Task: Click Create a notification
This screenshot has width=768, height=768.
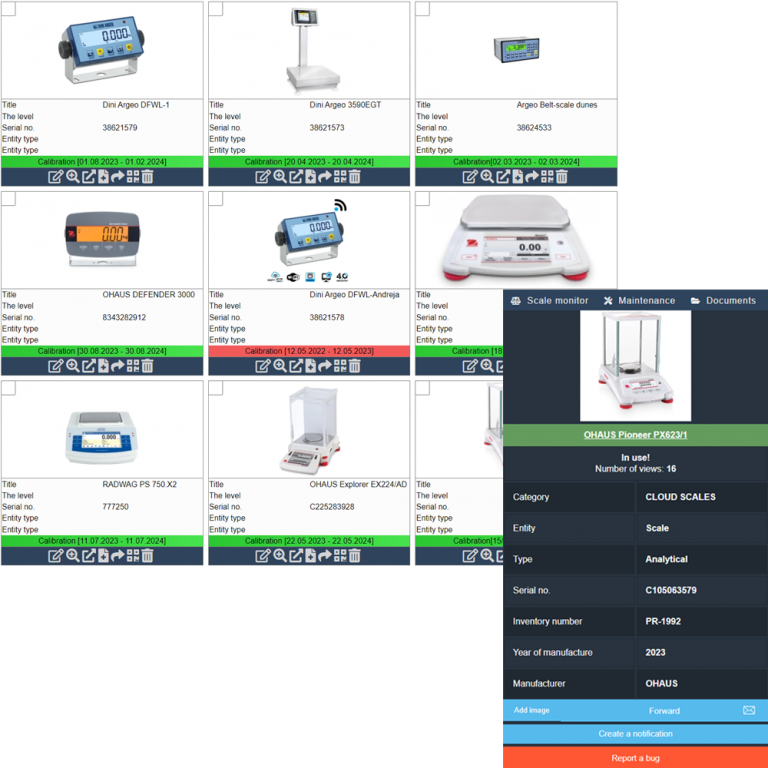Action: [x=635, y=734]
